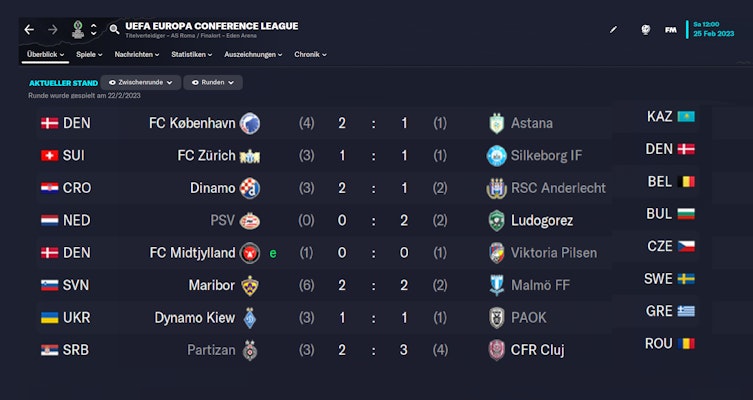
Task: Click the PAOK club badge
Action: (x=497, y=318)
